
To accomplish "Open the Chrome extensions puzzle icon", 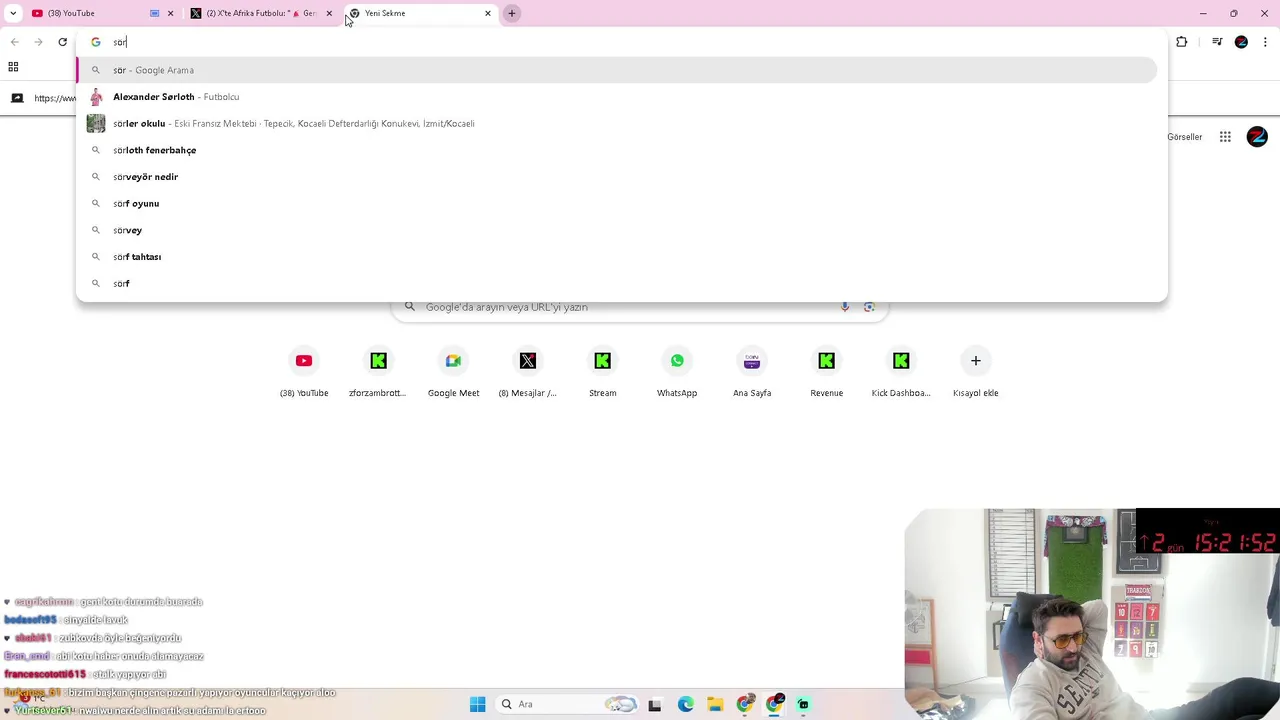I will pos(1182,42).
